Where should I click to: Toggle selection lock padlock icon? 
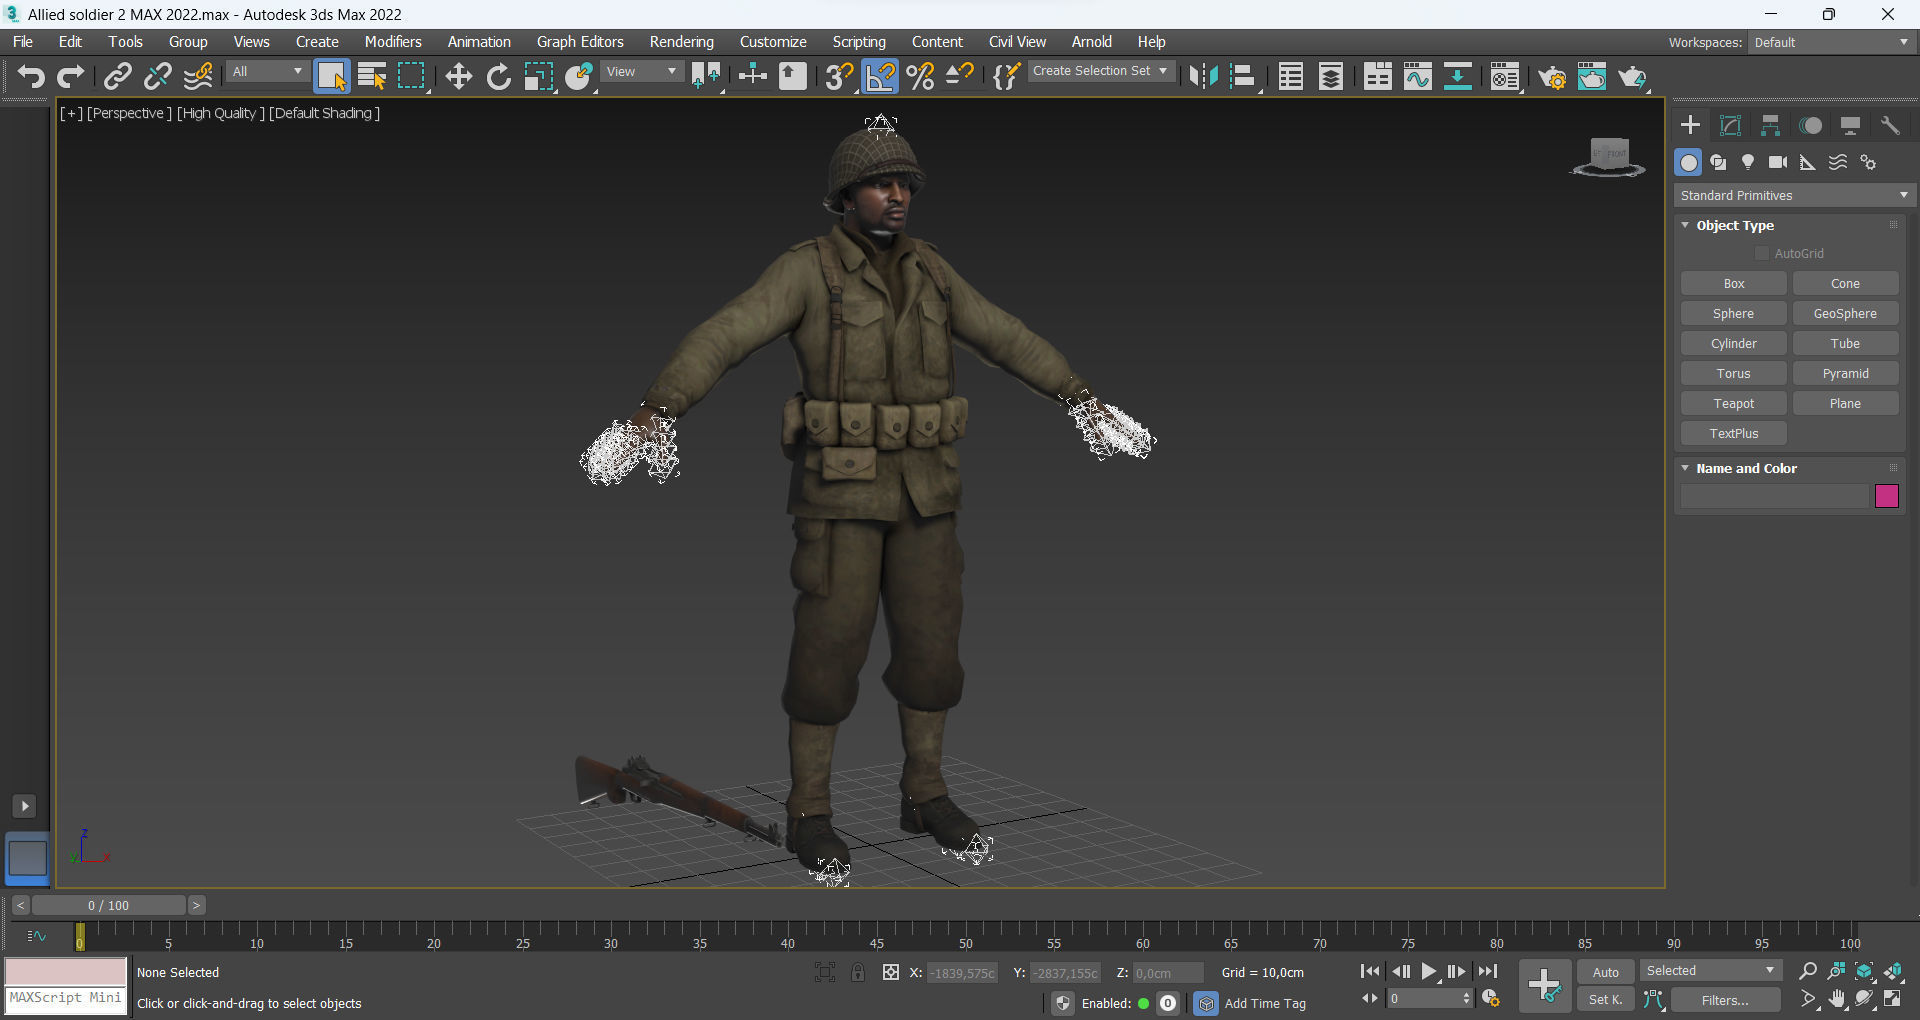(x=858, y=972)
